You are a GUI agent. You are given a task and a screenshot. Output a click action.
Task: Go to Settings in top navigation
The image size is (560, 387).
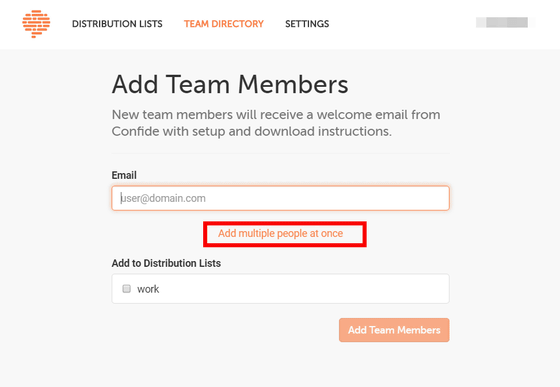click(x=307, y=24)
